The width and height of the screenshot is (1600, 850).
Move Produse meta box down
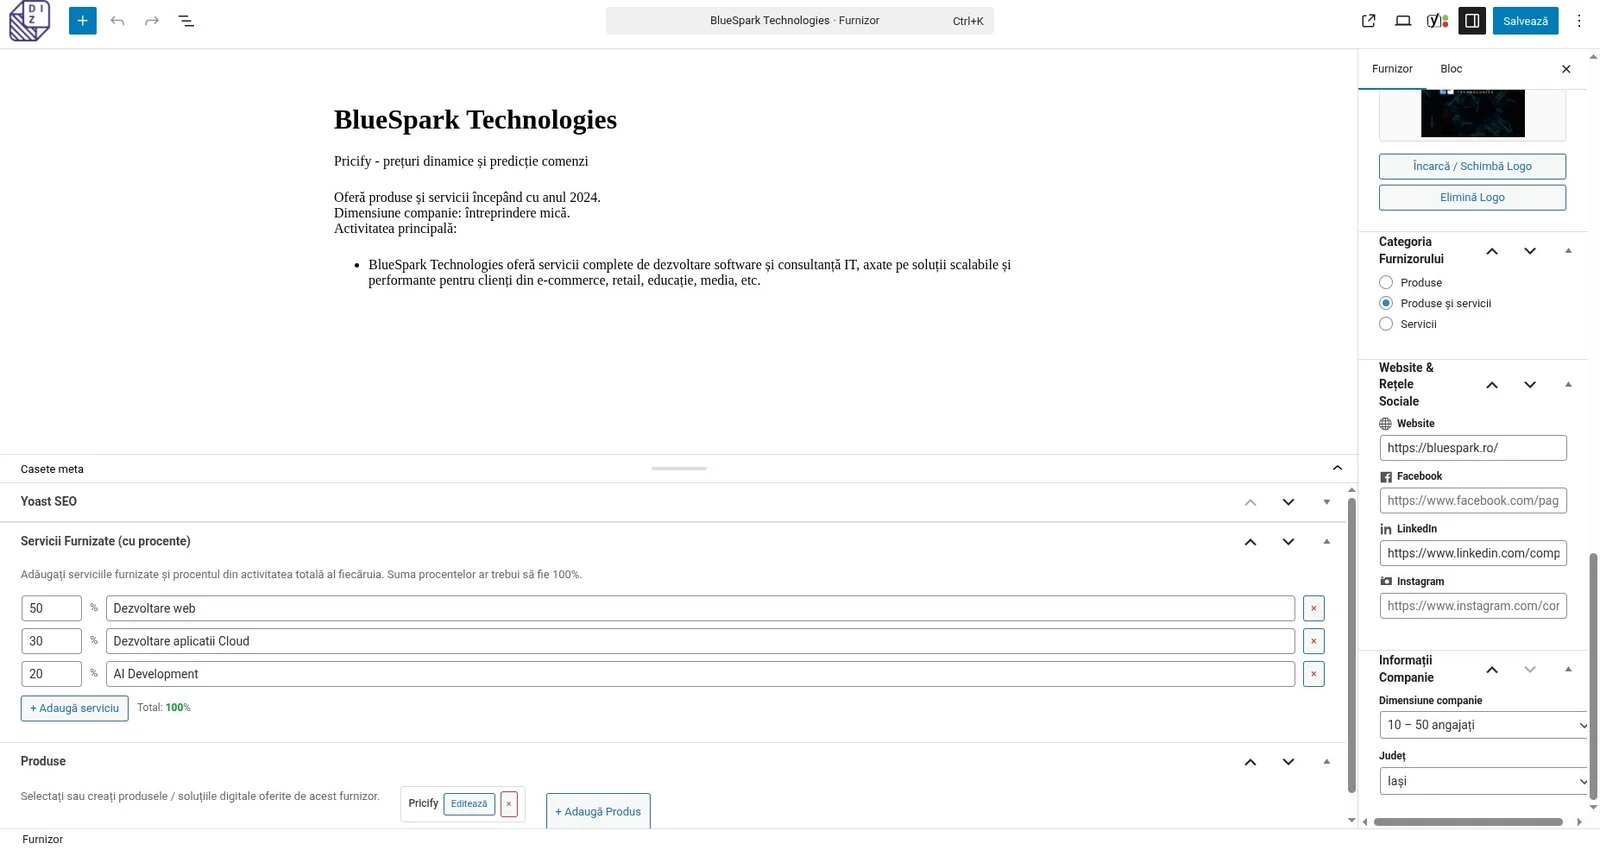[1288, 762]
